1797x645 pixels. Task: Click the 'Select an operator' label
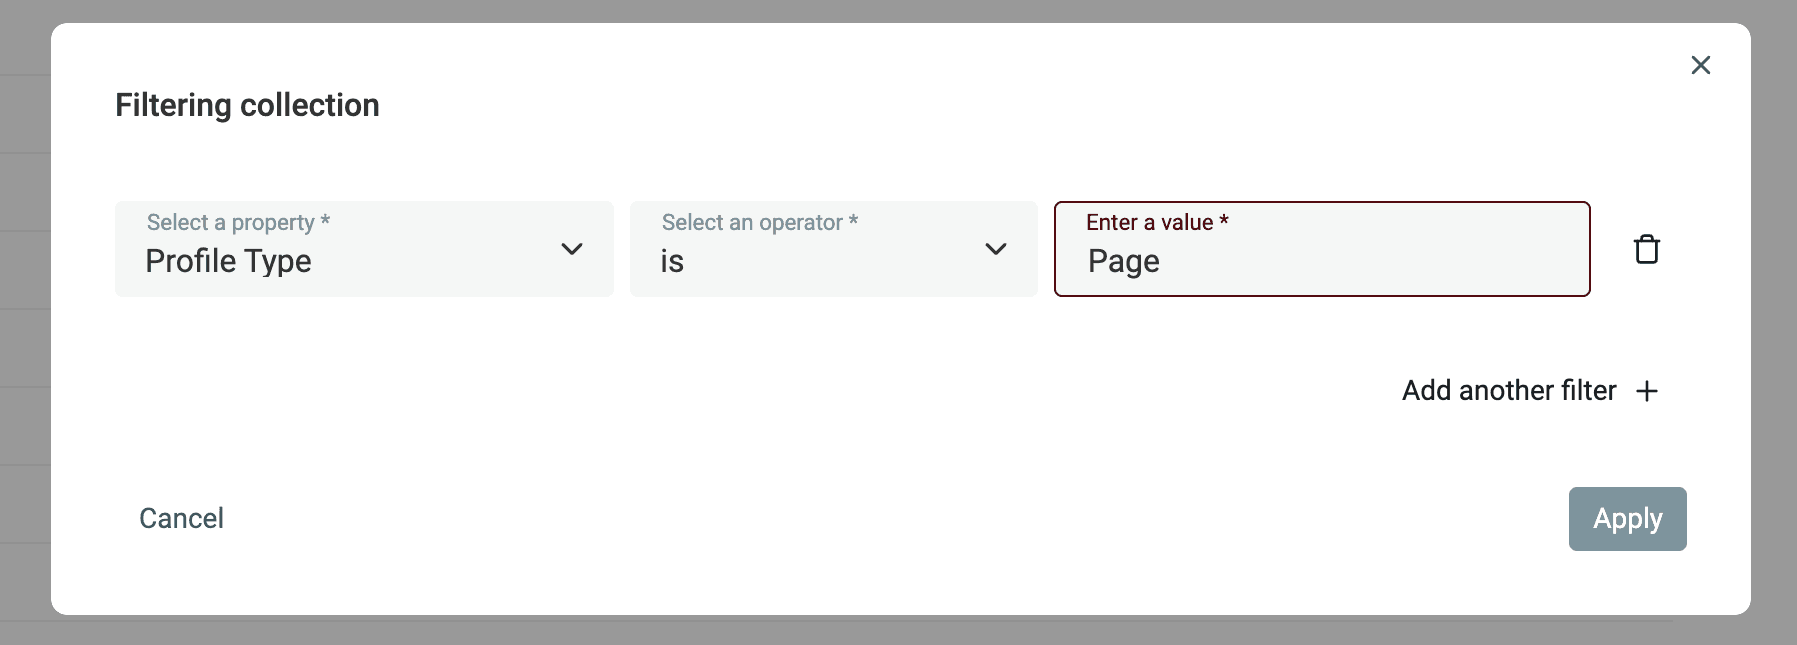point(759,222)
